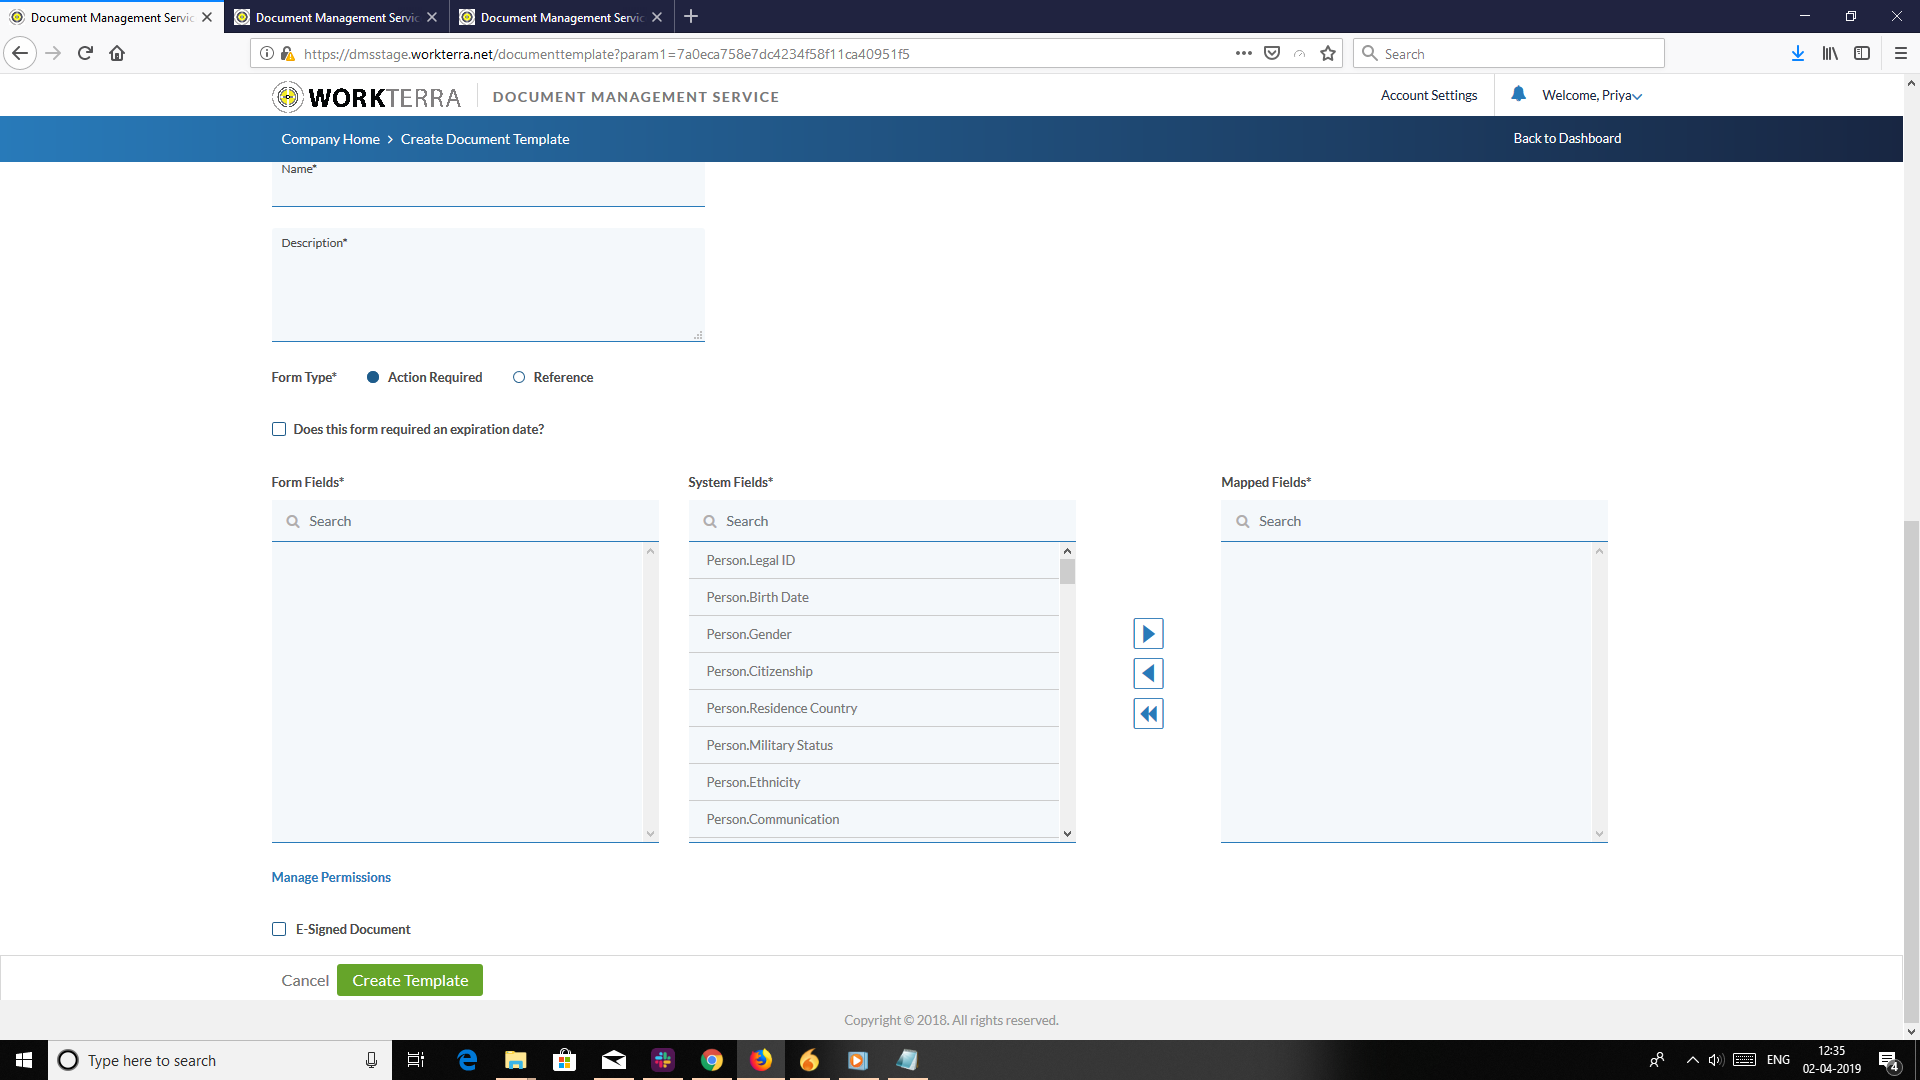Click the Form Fields search box
Image resolution: width=1920 pixels, height=1080 pixels.
(465, 521)
